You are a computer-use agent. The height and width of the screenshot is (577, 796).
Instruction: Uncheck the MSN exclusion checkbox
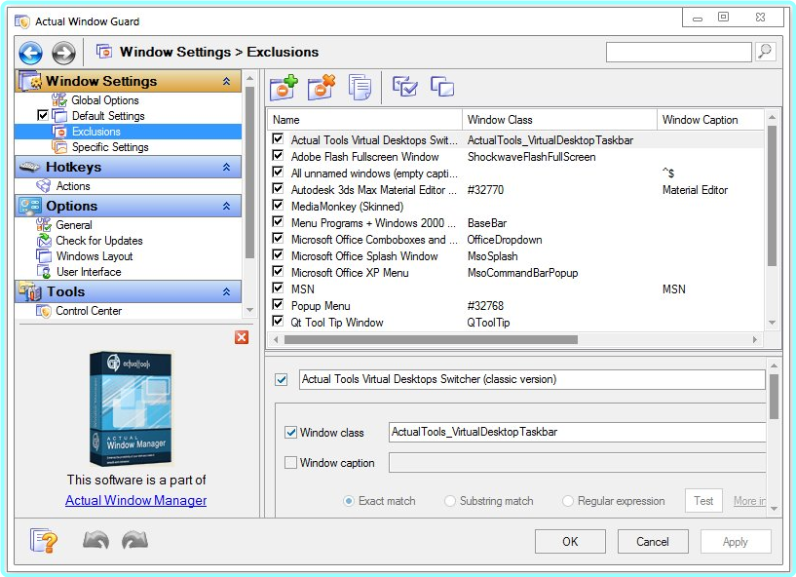pyautogui.click(x=278, y=288)
